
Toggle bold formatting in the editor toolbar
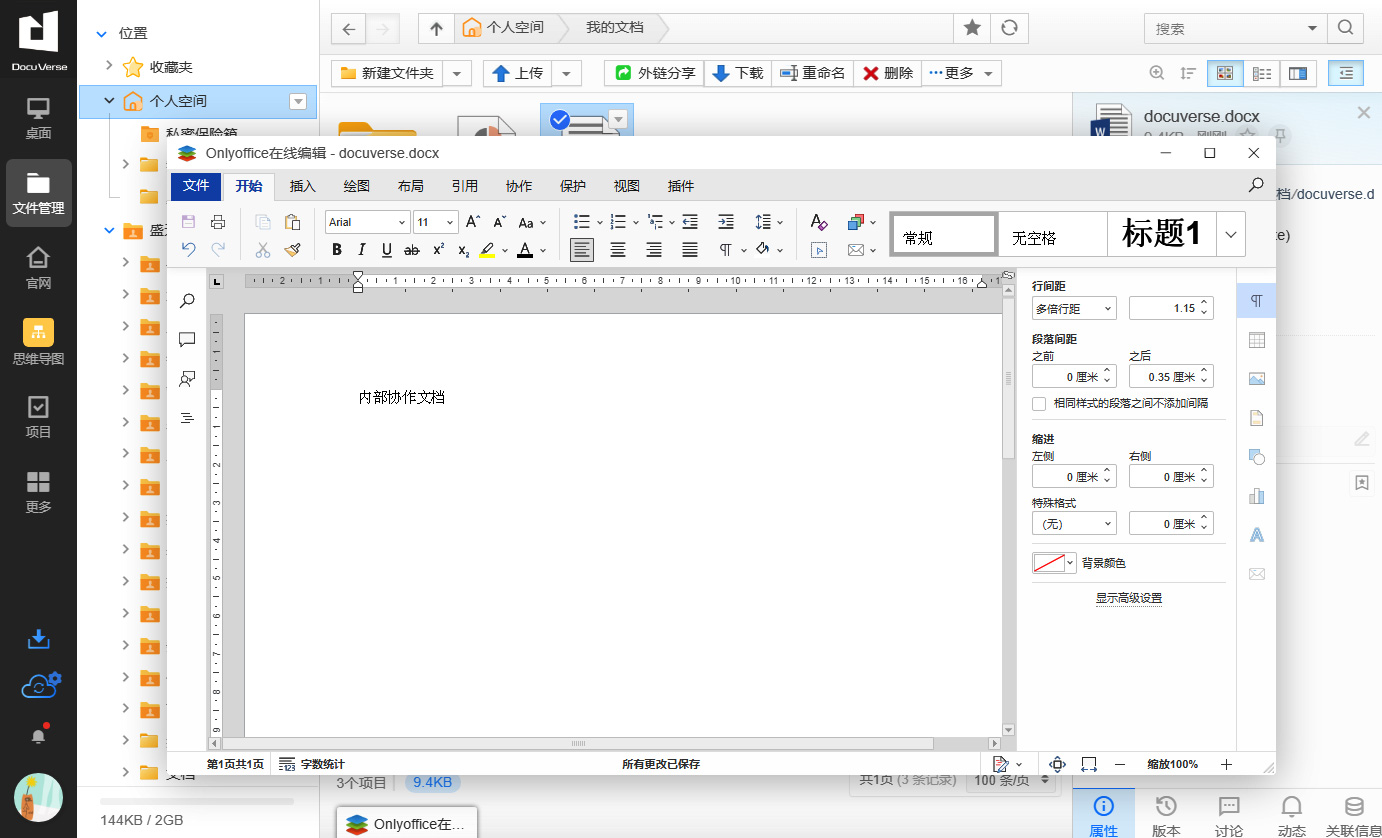[337, 250]
